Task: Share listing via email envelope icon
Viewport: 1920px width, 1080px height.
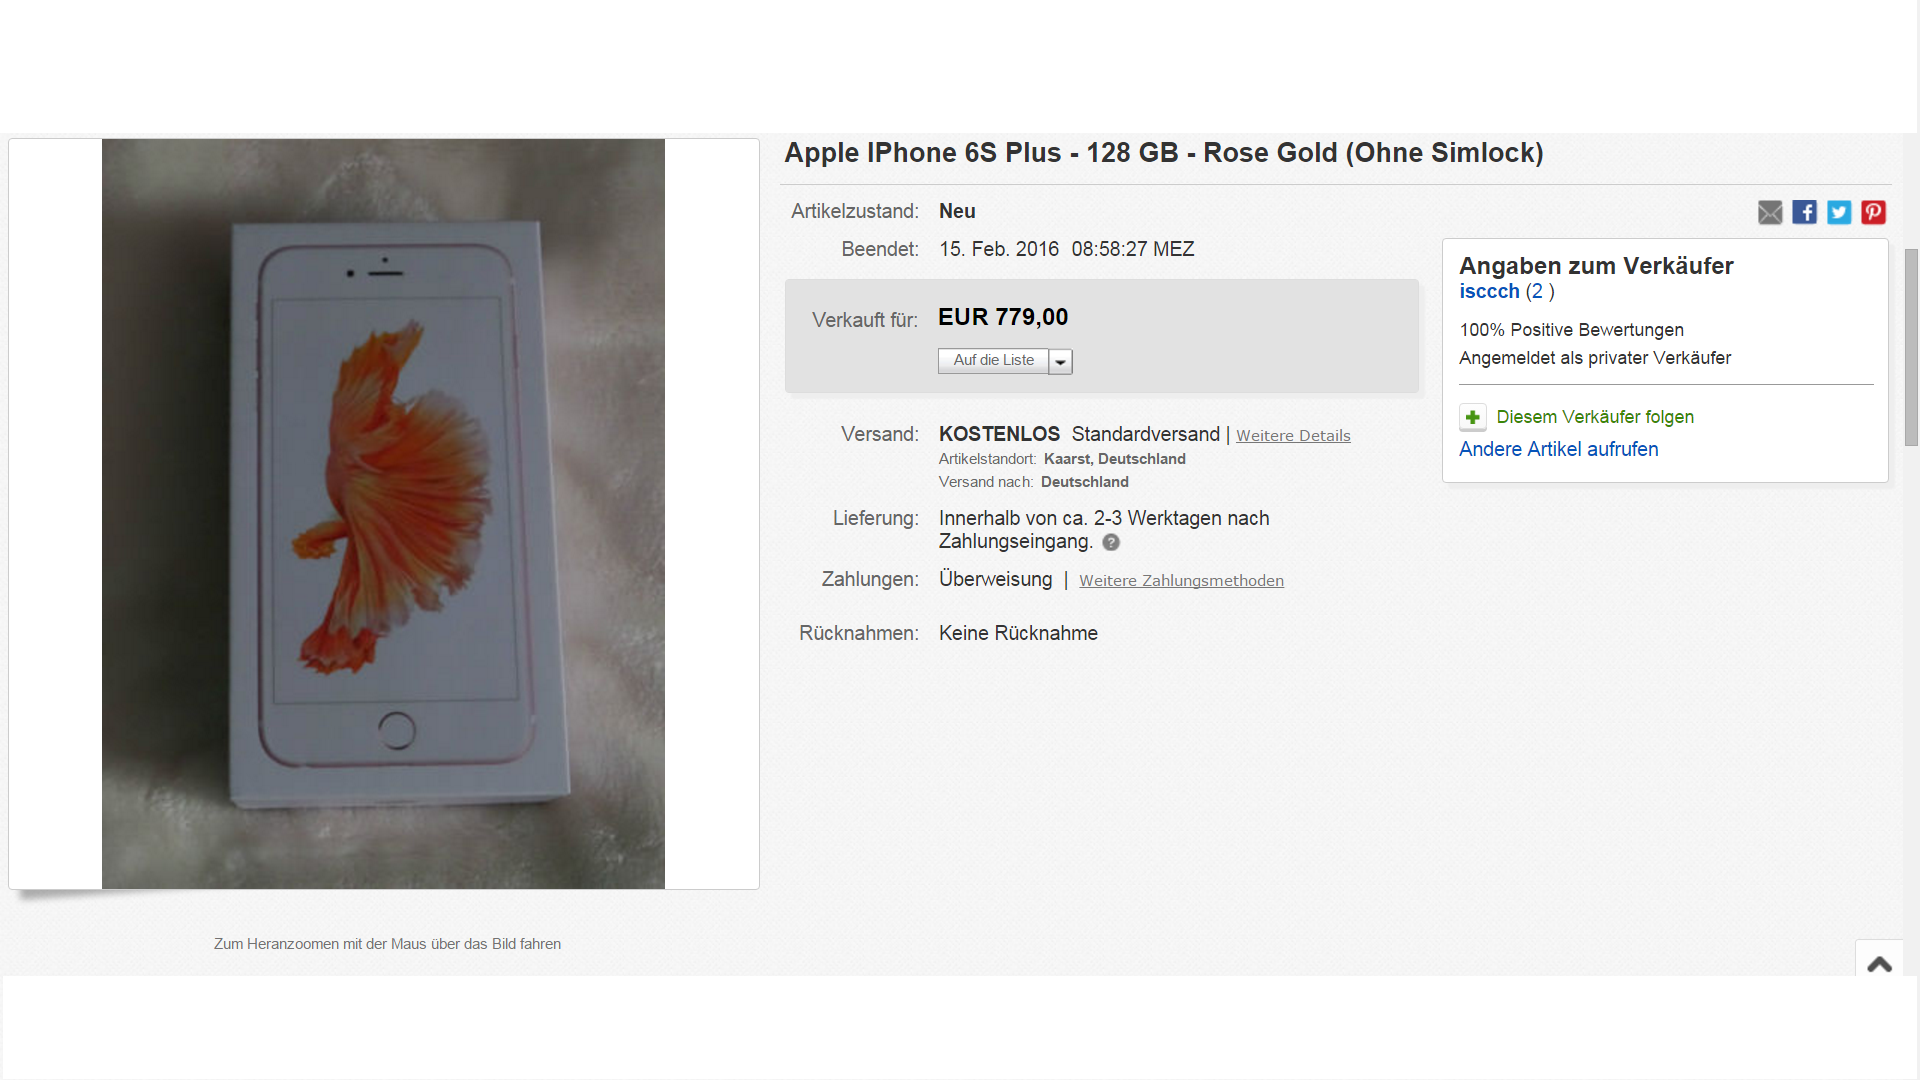Action: coord(1770,212)
